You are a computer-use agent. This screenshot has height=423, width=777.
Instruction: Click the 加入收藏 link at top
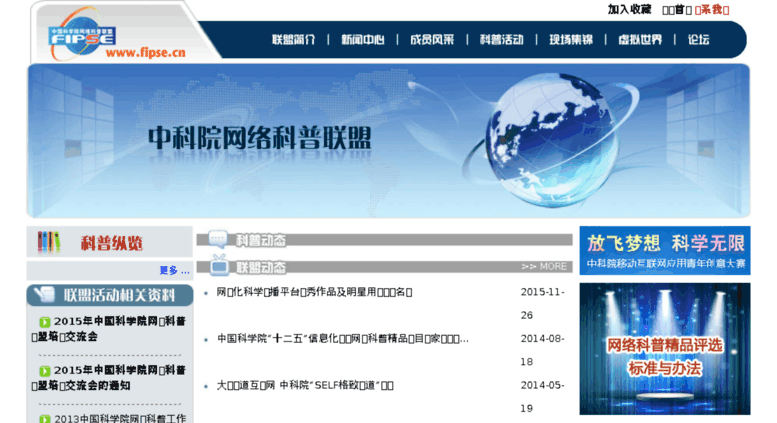click(629, 9)
